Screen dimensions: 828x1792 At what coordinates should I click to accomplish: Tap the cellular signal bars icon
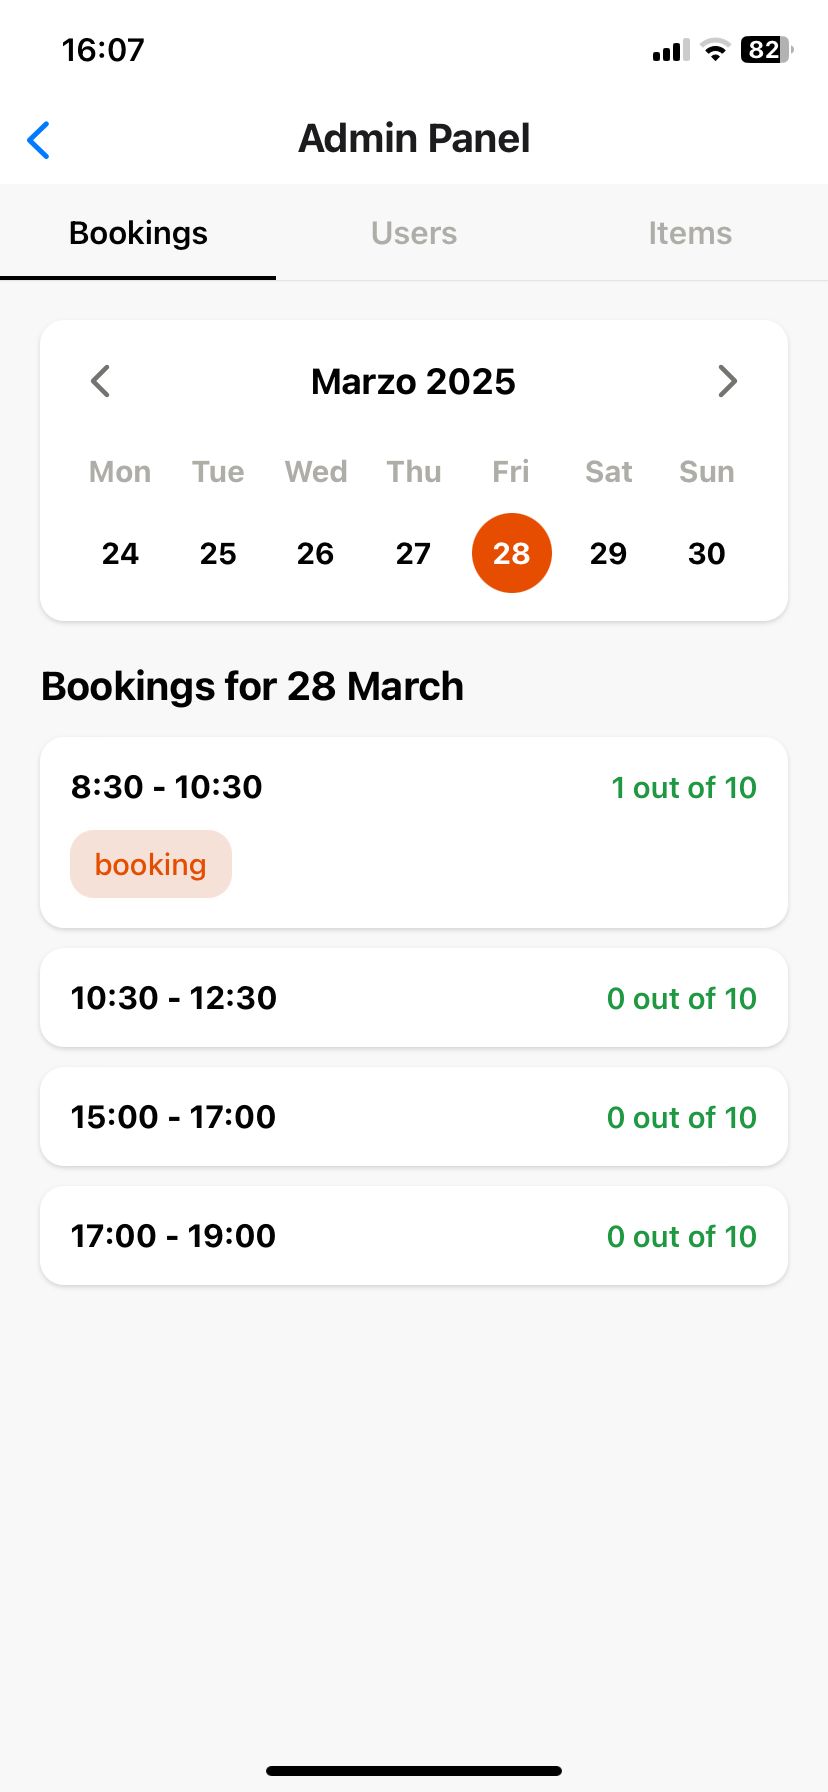pos(670,50)
